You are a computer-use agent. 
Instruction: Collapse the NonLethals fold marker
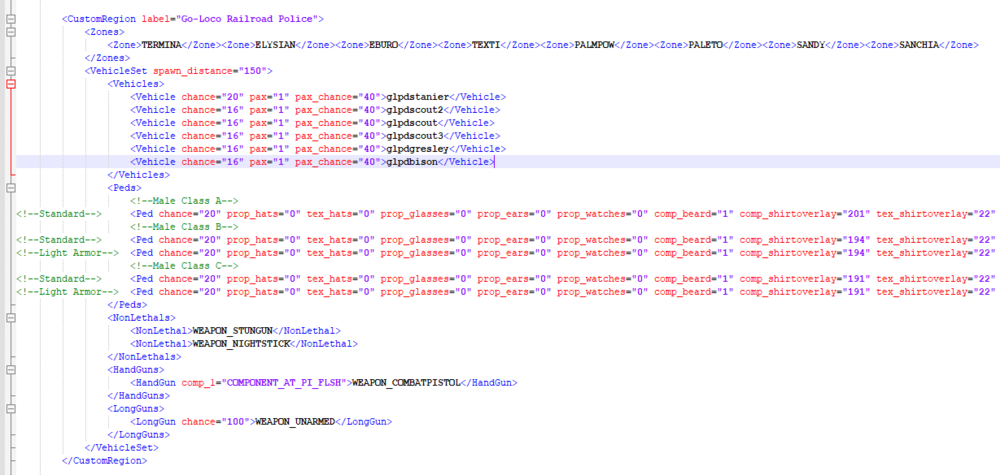(10, 318)
